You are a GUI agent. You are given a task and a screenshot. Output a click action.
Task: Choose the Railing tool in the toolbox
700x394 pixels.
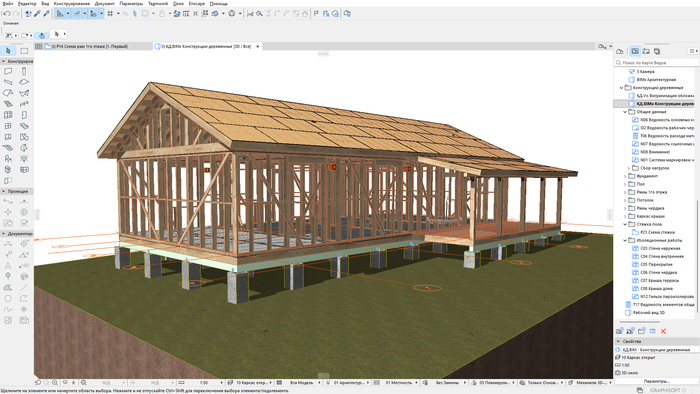coord(24,104)
